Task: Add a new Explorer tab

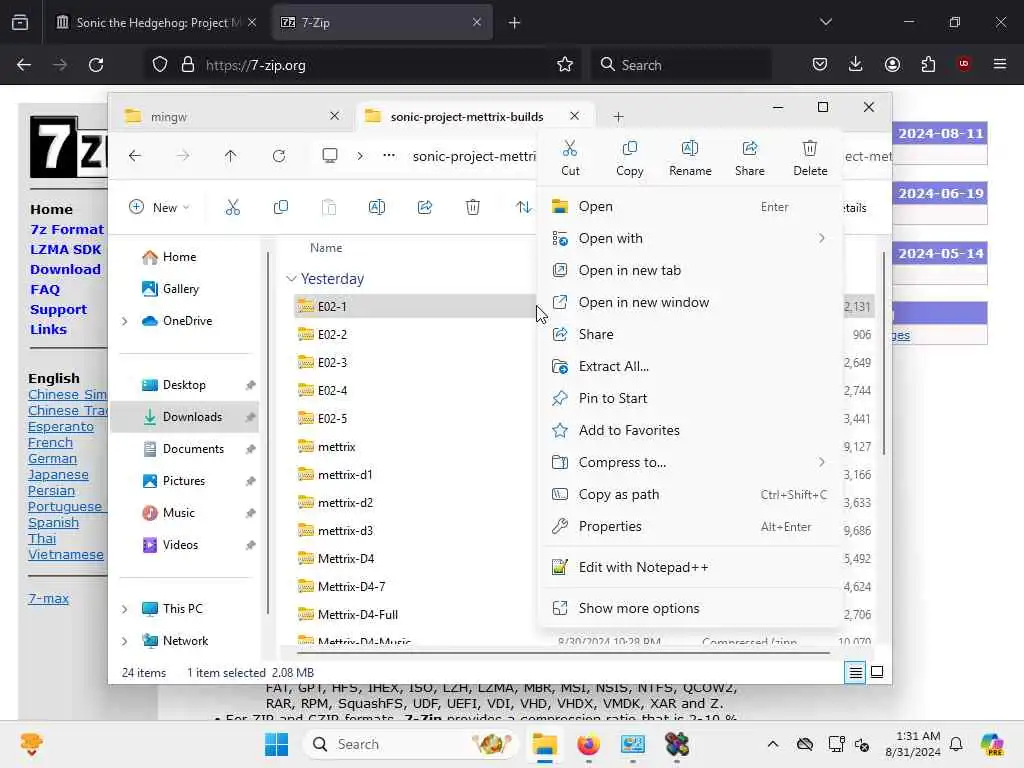Action: tap(618, 117)
